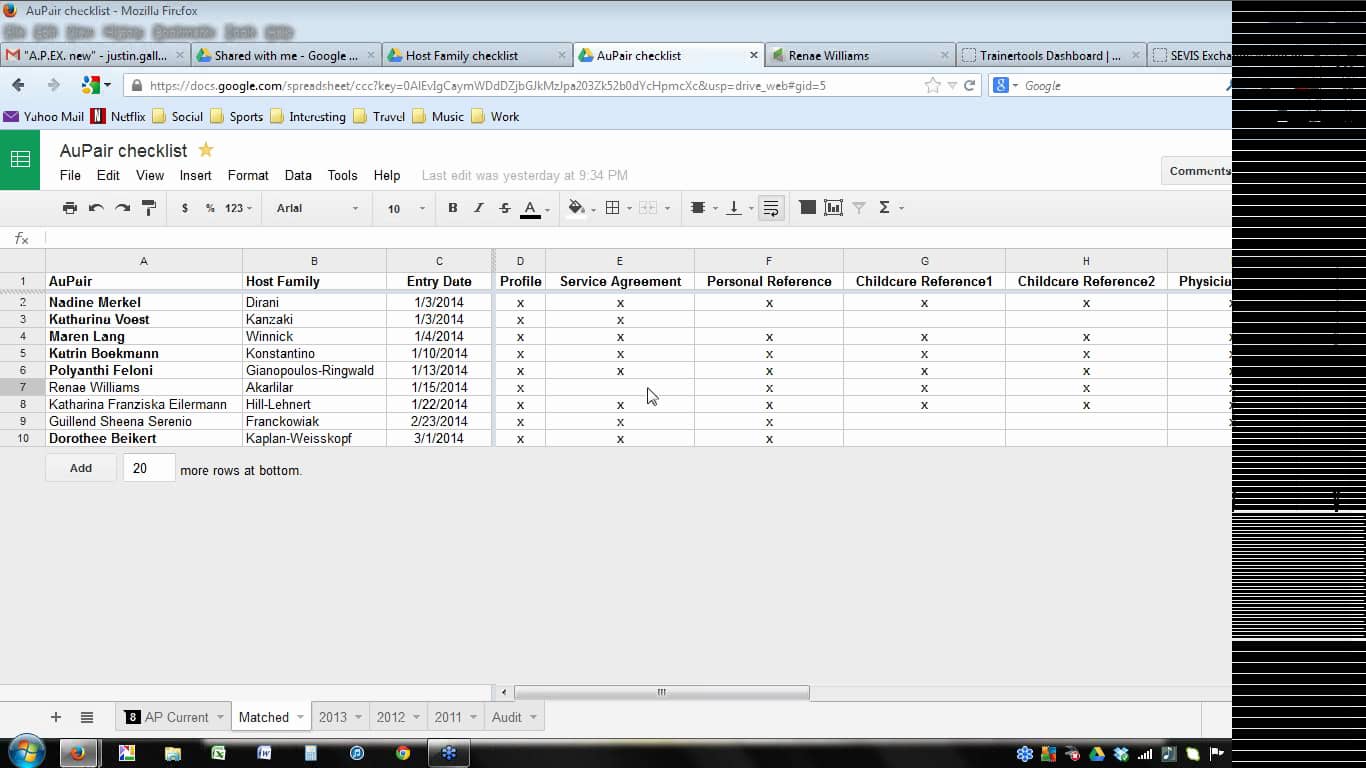Open the horizontal align options
This screenshot has height=768, width=1366.
[x=702, y=208]
